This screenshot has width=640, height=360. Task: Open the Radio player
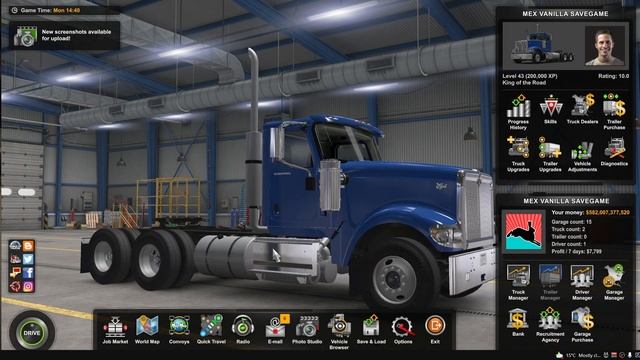pyautogui.click(x=243, y=329)
